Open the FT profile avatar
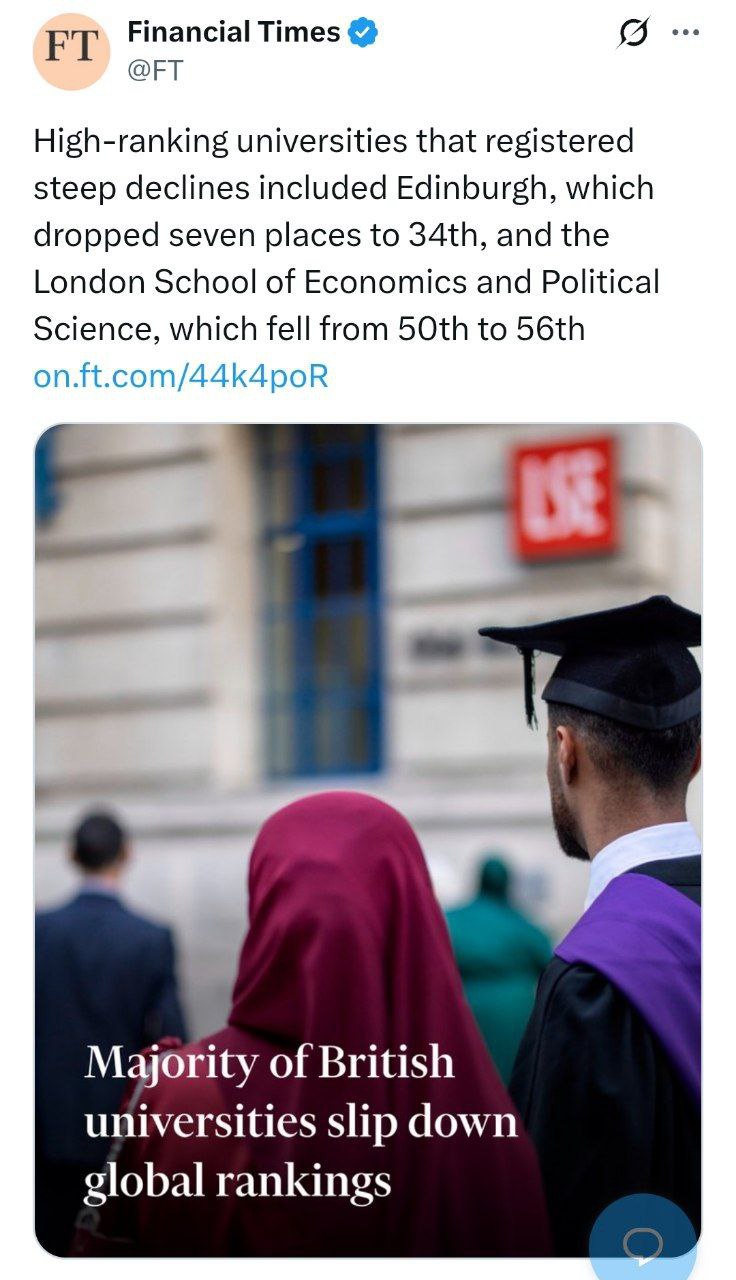The height and width of the screenshot is (1280, 736). pos(69,51)
